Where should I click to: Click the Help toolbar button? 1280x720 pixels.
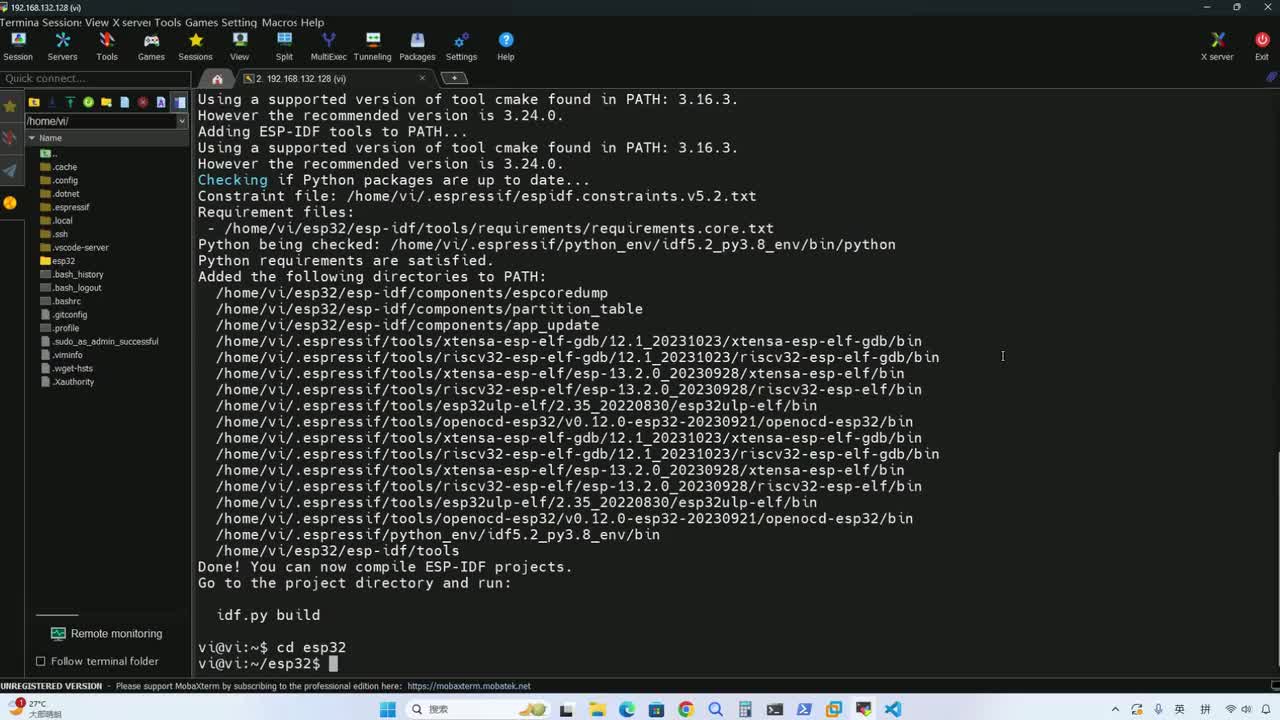coord(506,46)
